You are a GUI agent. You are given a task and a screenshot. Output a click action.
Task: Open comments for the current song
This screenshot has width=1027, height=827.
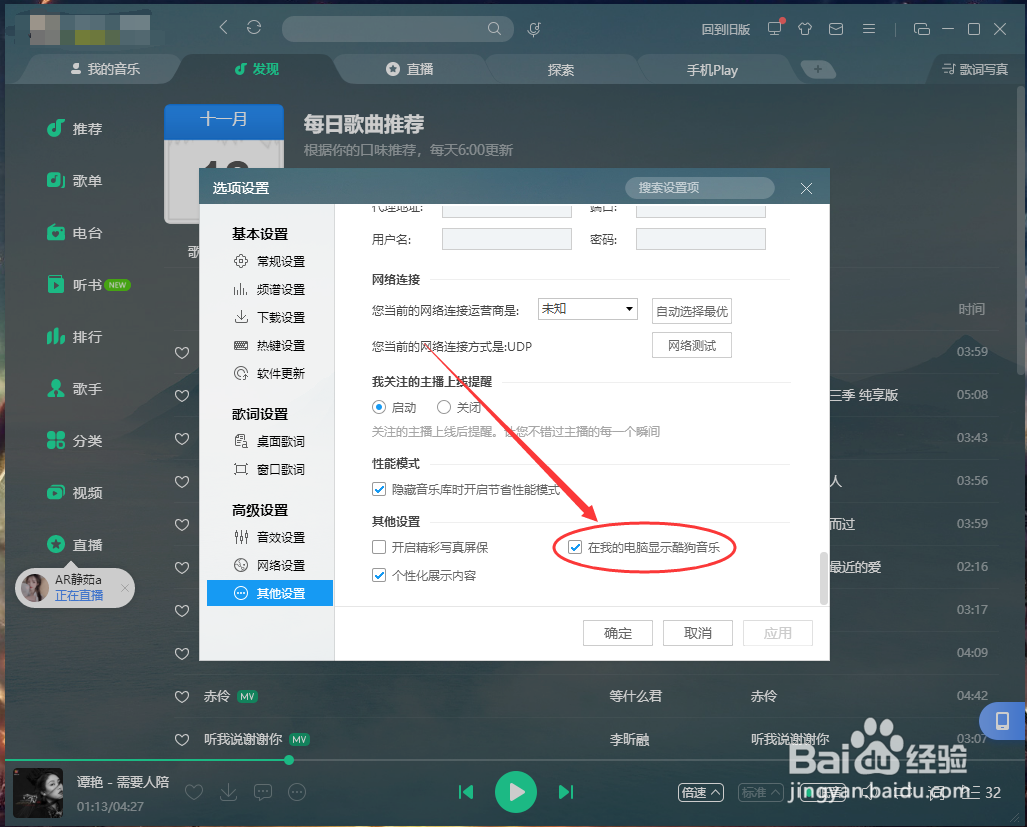click(263, 792)
